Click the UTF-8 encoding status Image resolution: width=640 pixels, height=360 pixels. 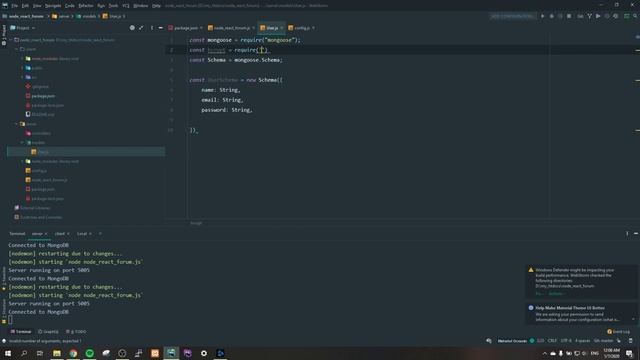(566, 340)
